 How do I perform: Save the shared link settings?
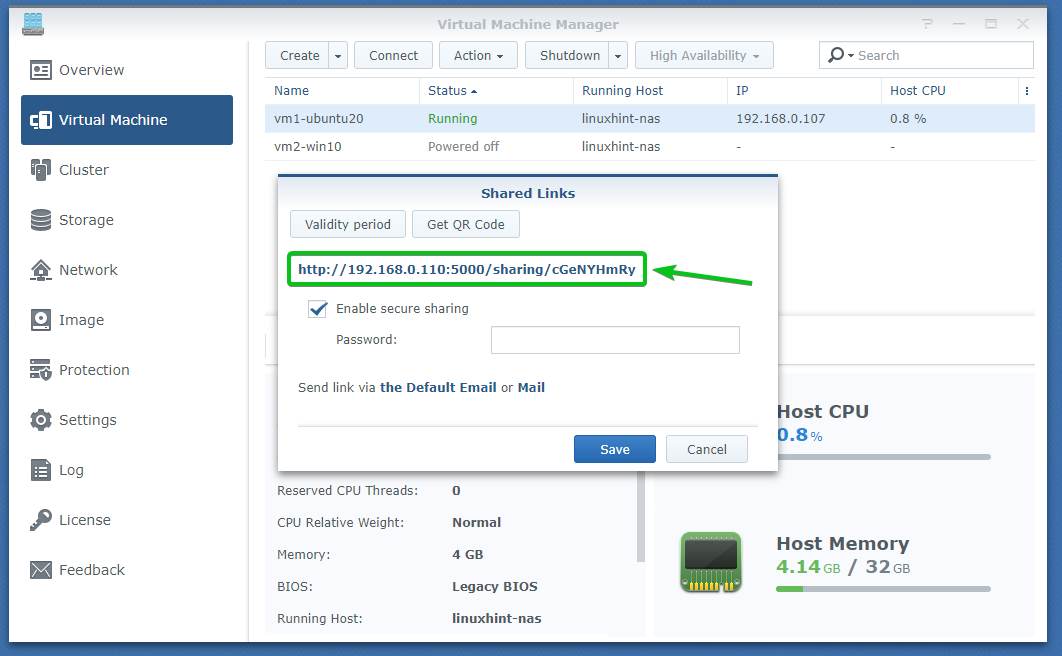click(614, 449)
